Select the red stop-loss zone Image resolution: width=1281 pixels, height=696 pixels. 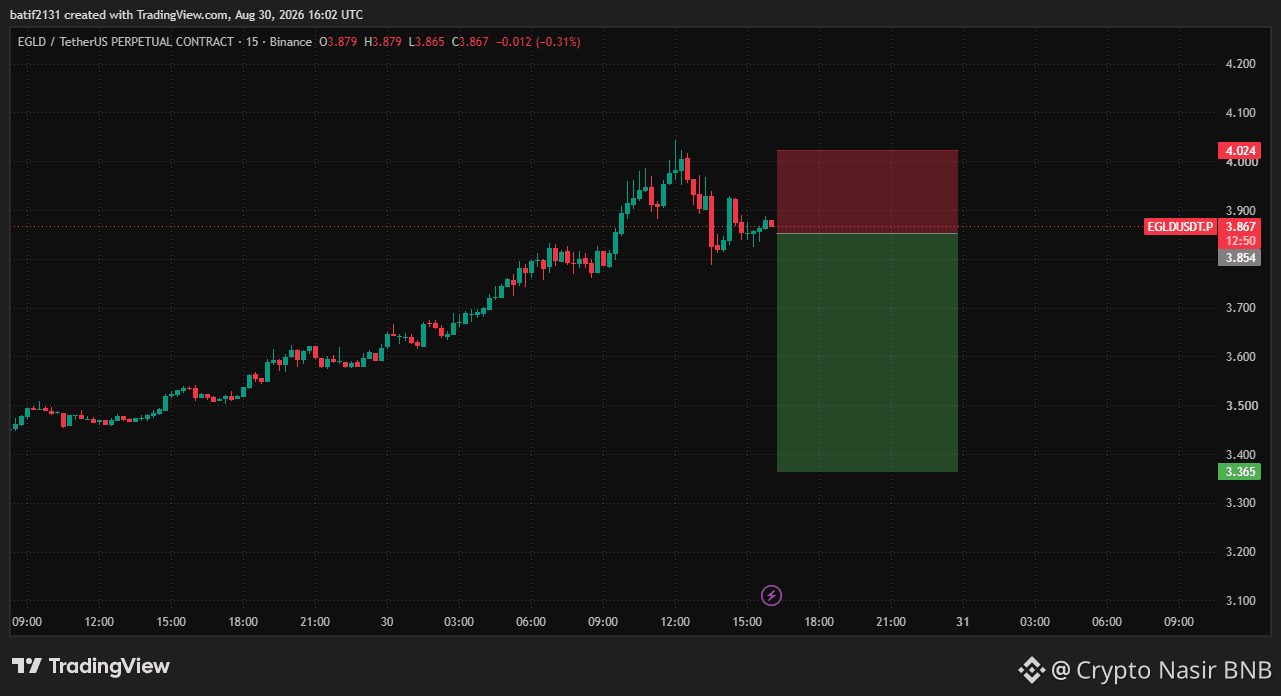[x=867, y=192]
